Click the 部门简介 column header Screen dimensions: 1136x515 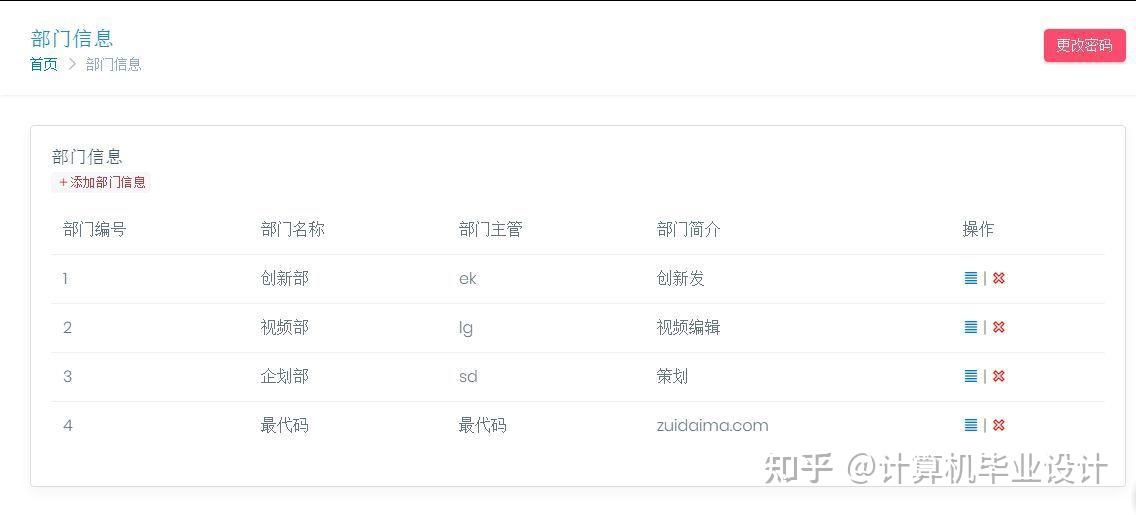(x=688, y=229)
